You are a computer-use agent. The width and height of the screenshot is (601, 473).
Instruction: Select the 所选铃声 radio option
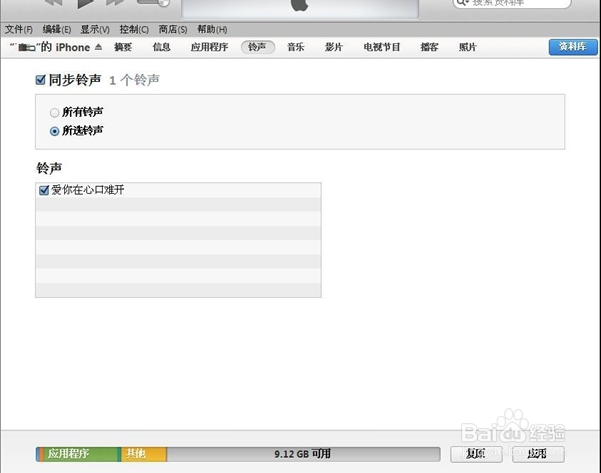tap(54, 131)
